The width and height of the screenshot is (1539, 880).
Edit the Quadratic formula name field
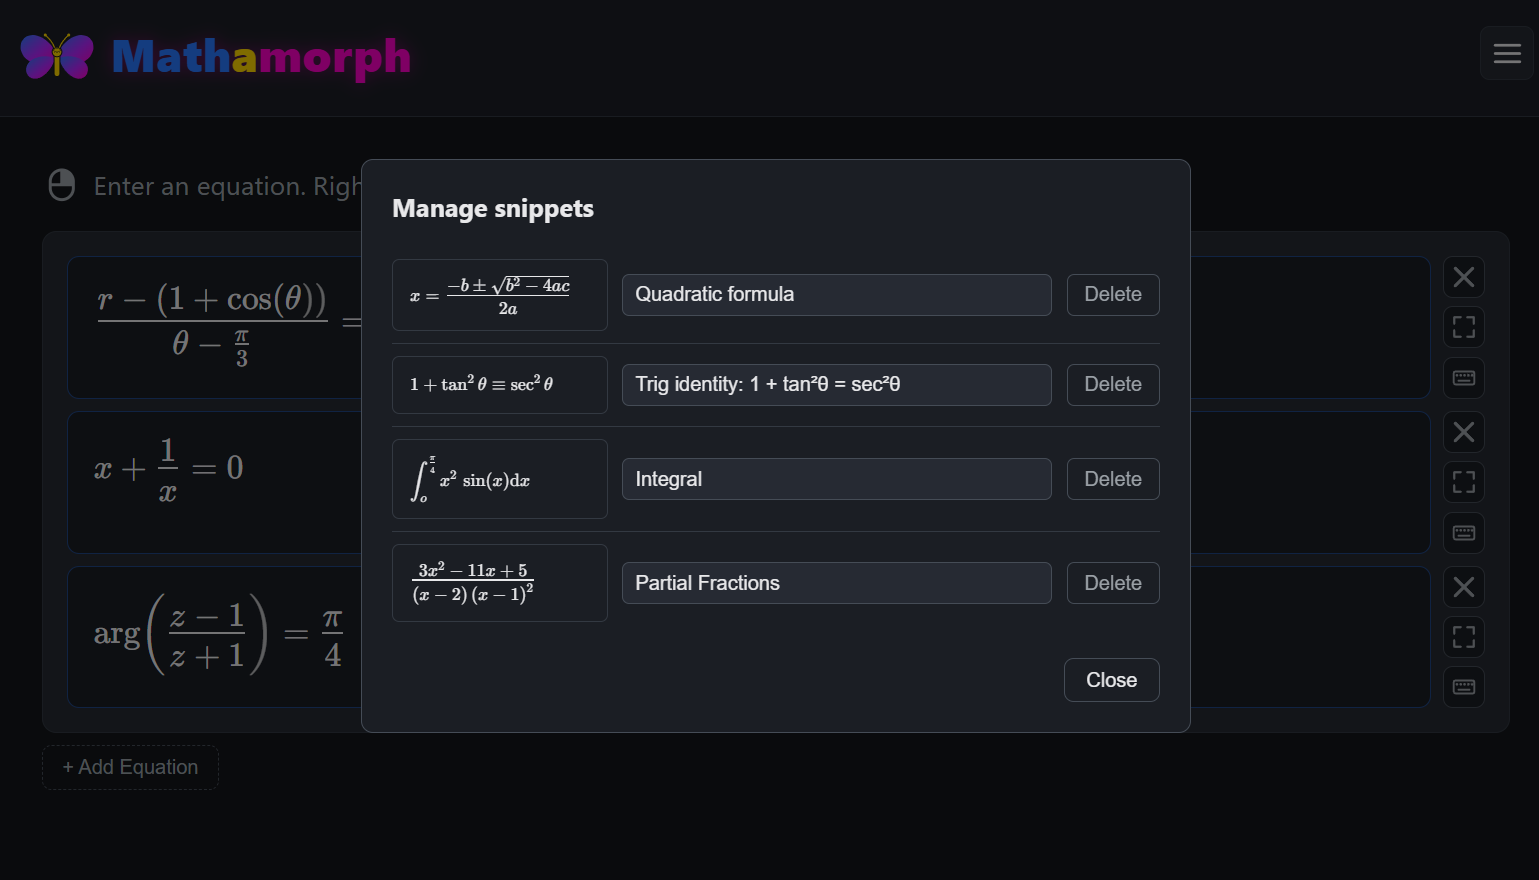click(837, 295)
